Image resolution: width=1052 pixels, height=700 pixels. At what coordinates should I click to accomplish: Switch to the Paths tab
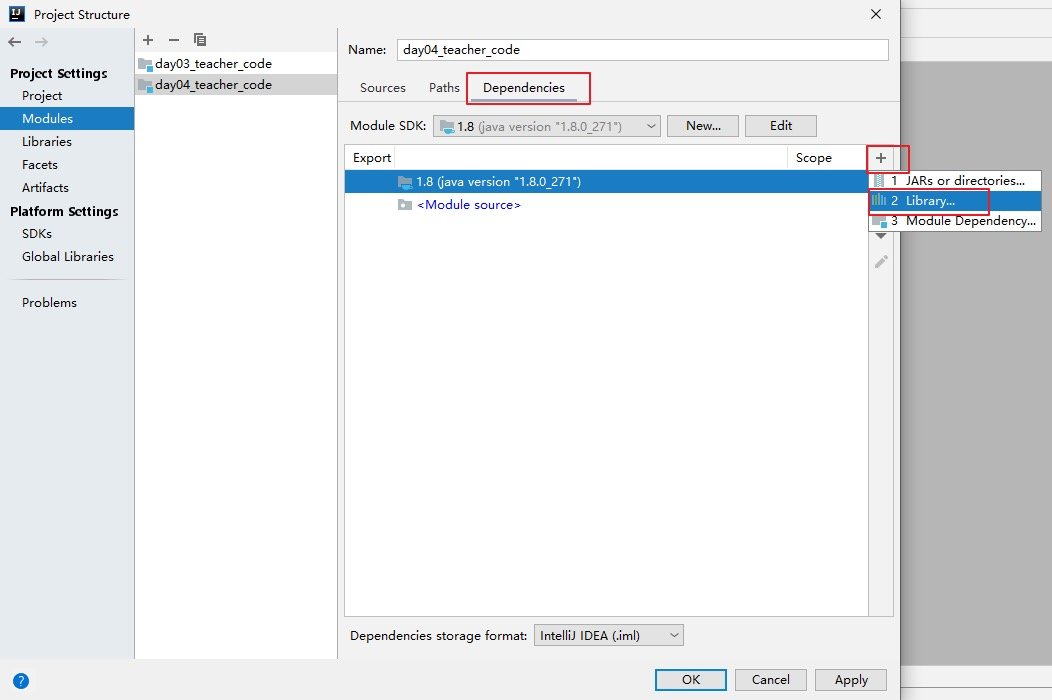444,88
